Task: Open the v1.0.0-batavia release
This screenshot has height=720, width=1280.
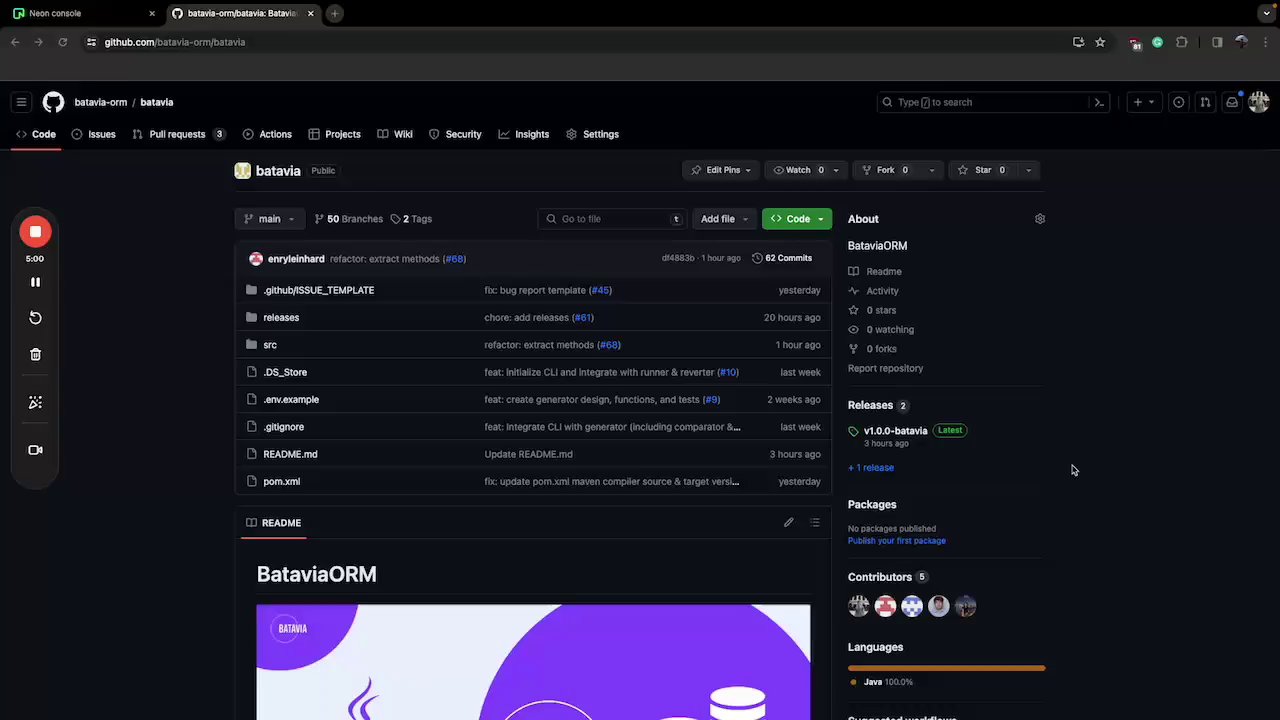Action: pyautogui.click(x=895, y=431)
